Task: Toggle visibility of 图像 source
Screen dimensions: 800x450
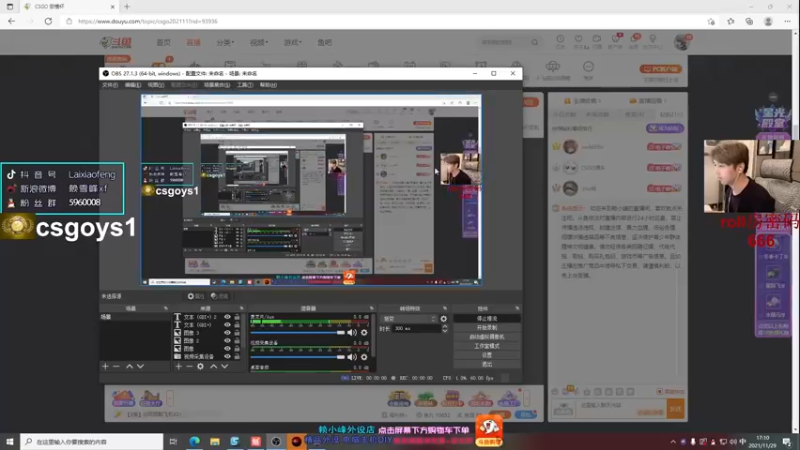Action: (x=227, y=348)
